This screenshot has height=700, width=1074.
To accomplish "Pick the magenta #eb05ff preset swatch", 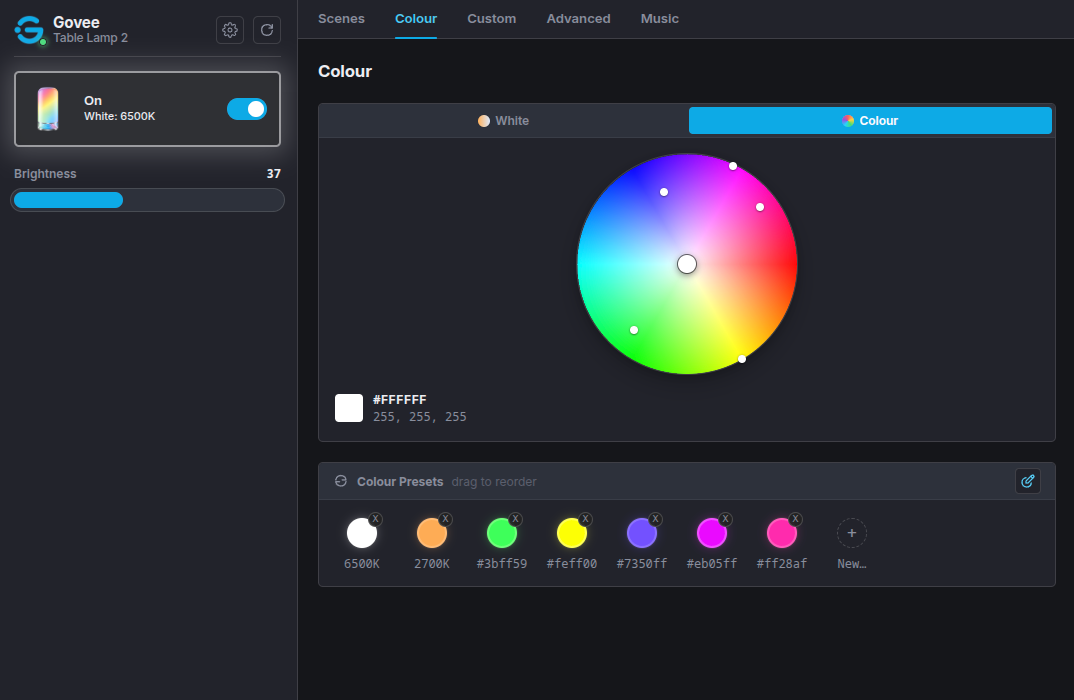I will click(712, 533).
